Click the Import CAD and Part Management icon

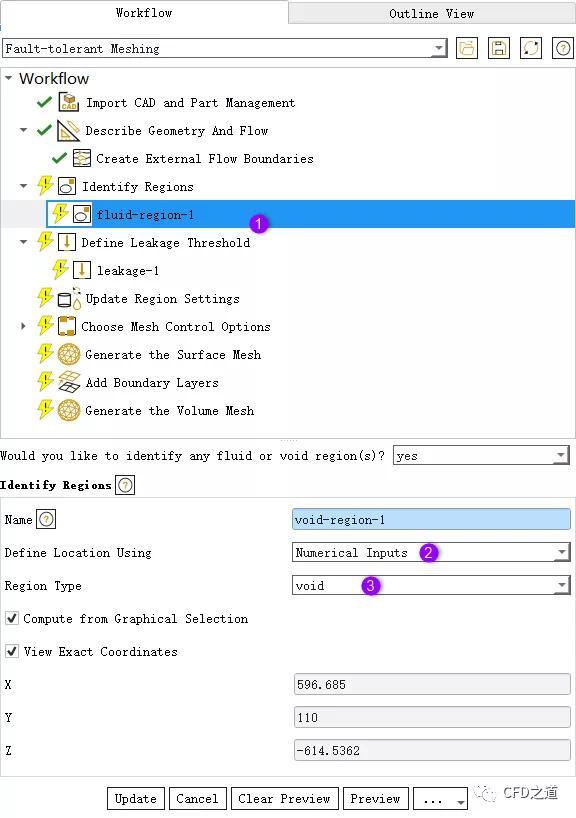[x=68, y=102]
